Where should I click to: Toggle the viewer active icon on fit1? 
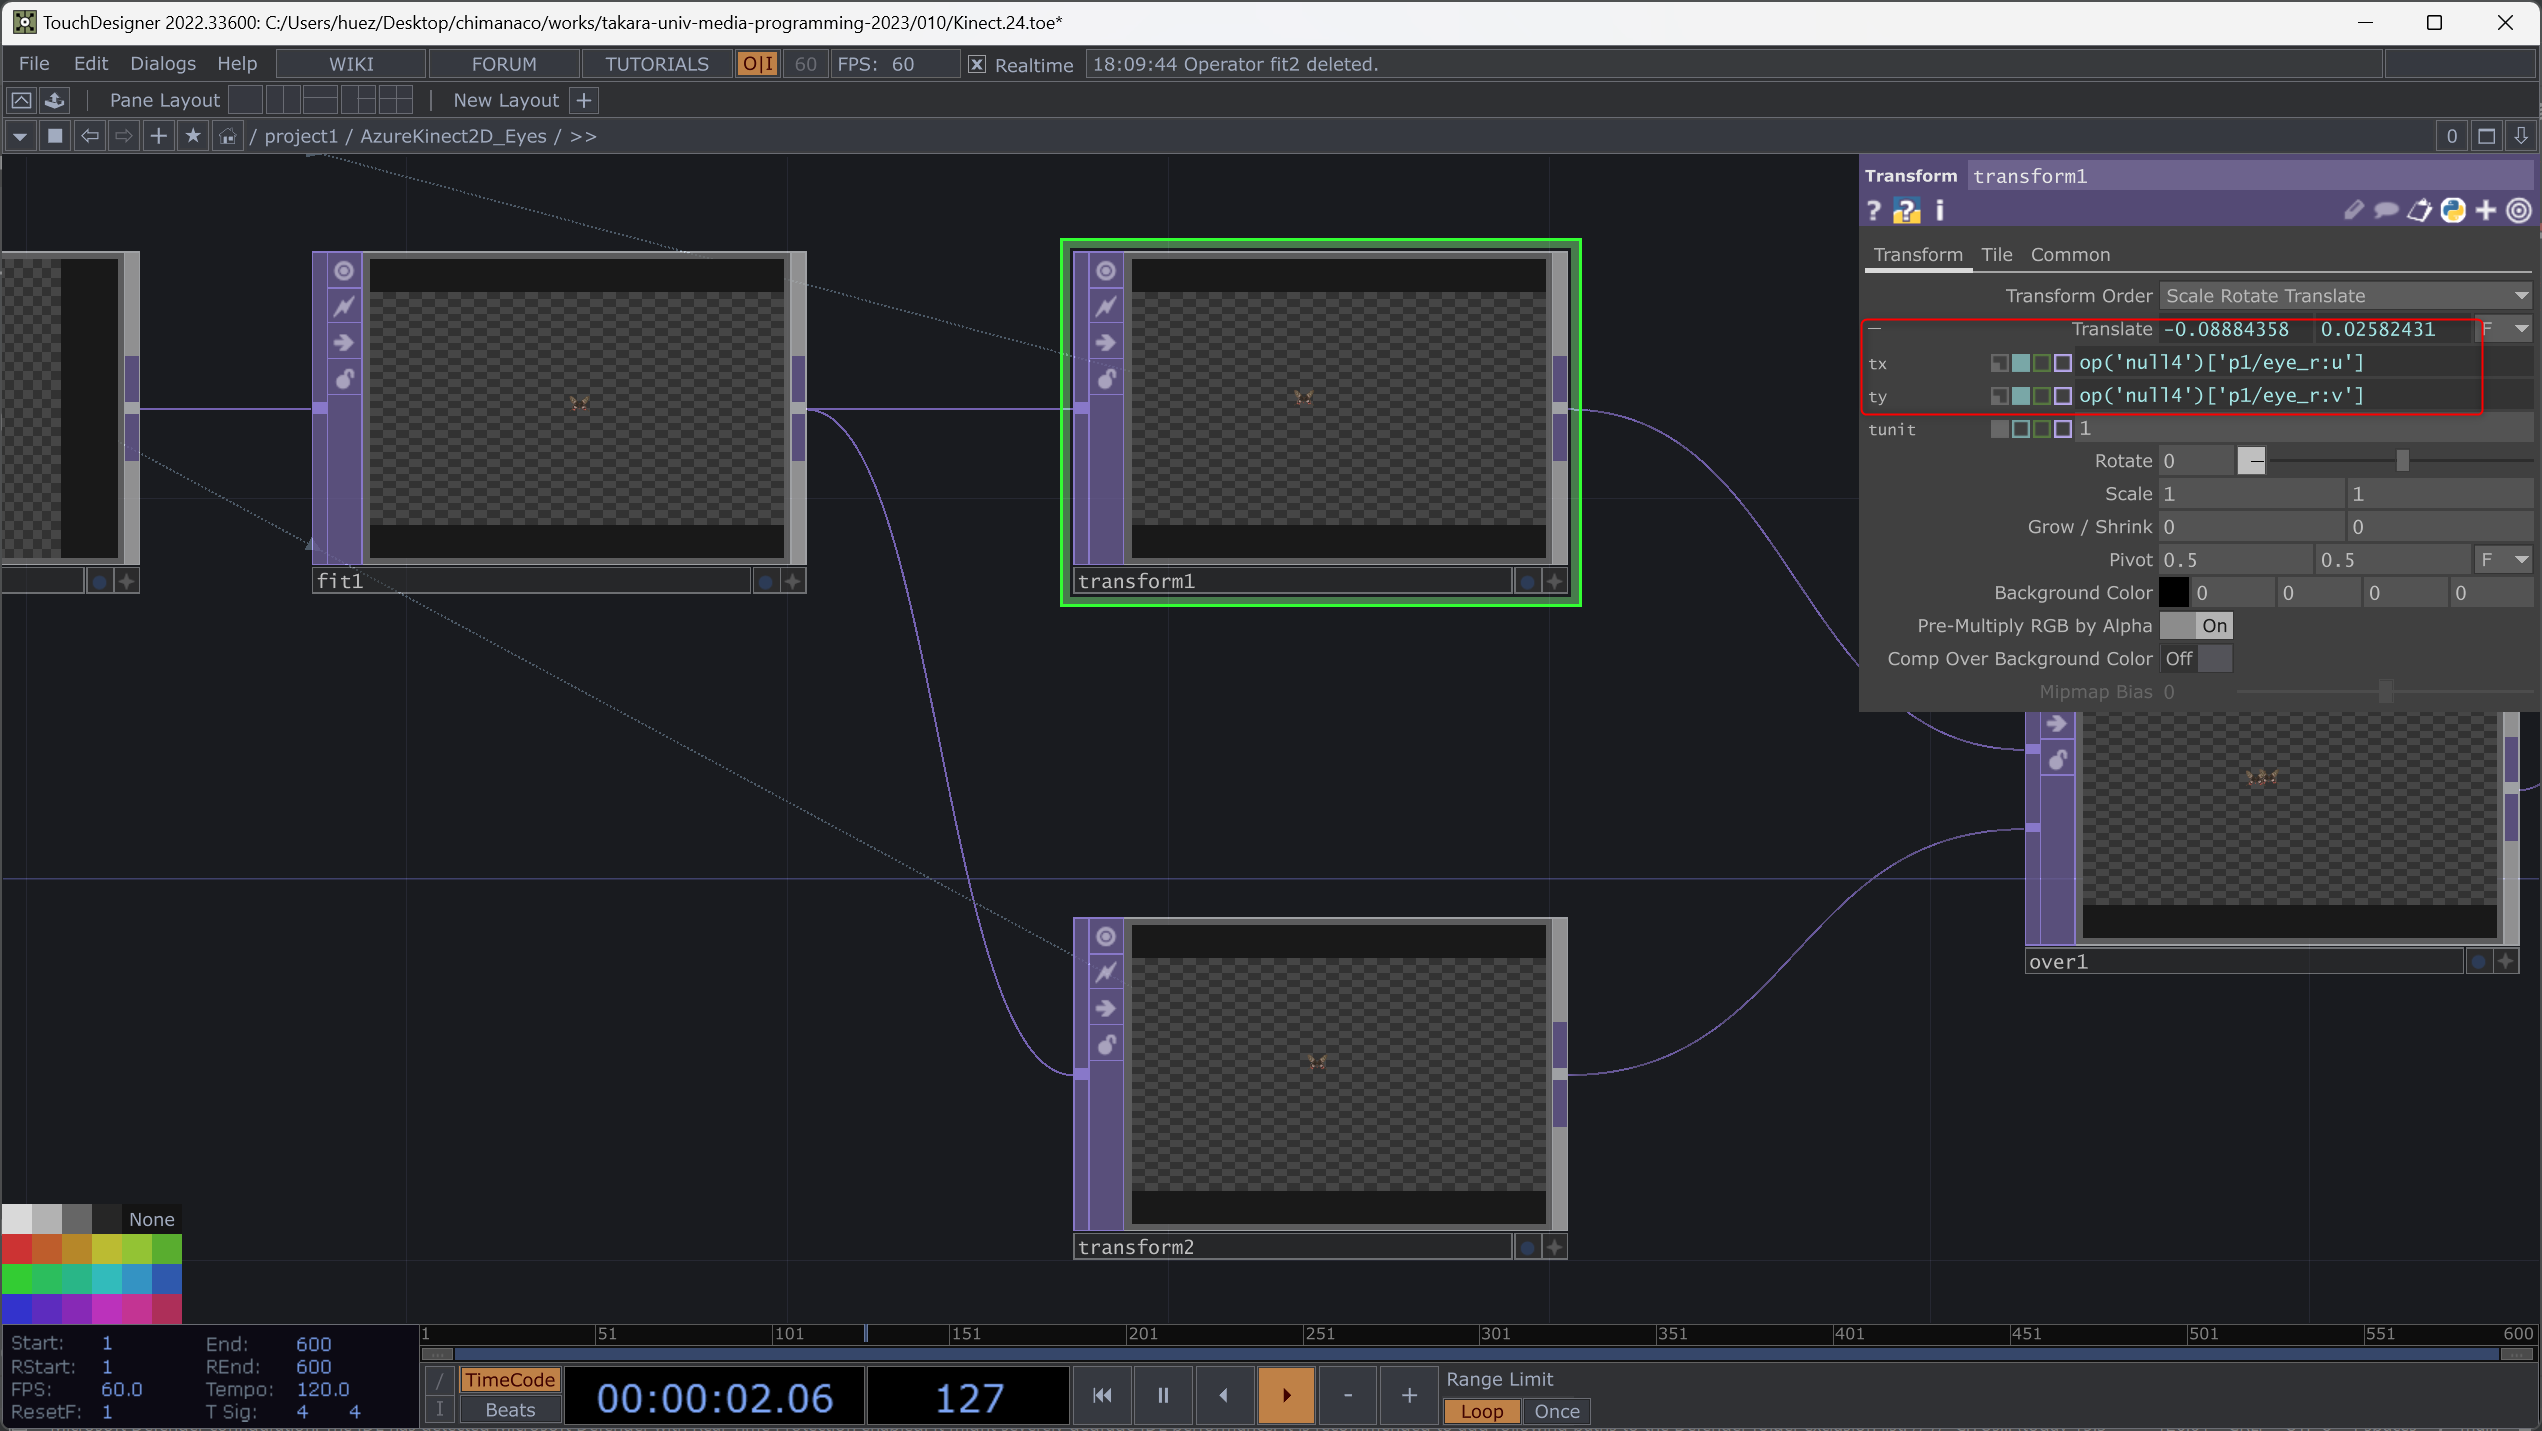(x=343, y=271)
